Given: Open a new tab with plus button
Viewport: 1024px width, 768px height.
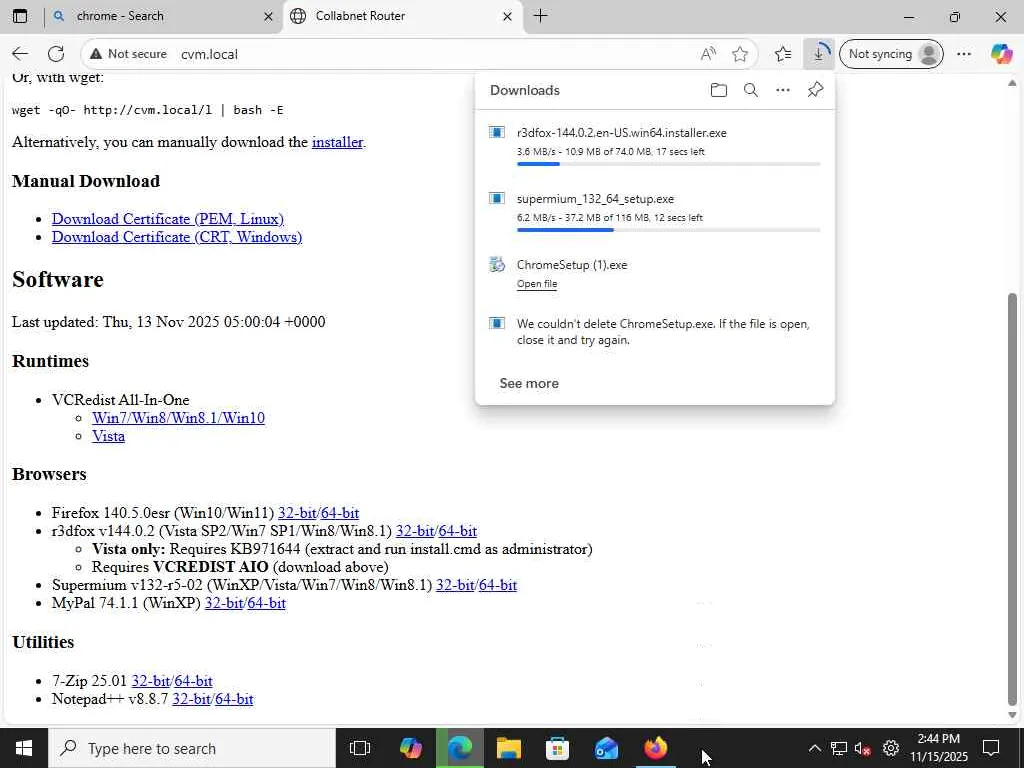Looking at the screenshot, I should 540,16.
